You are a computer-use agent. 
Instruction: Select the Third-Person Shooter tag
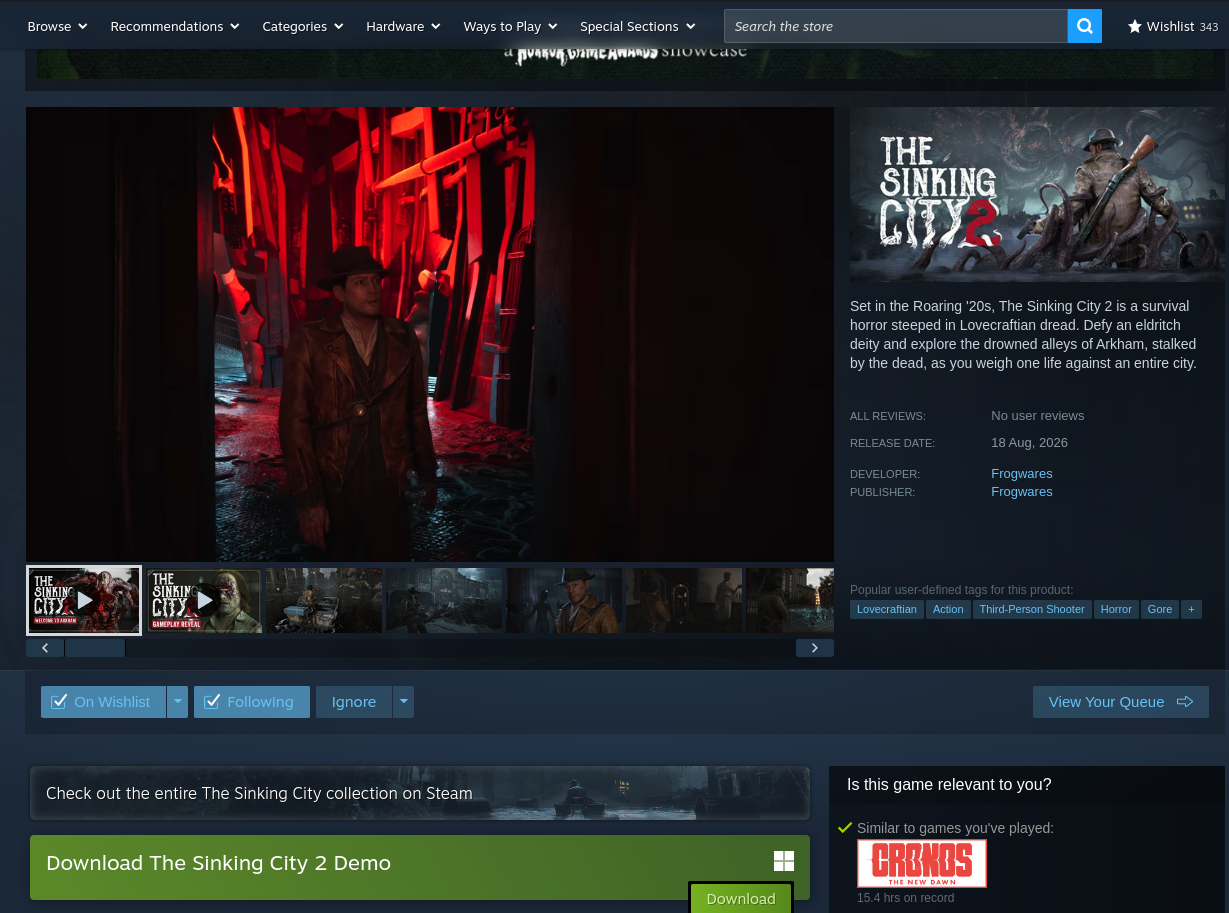pos(1032,609)
